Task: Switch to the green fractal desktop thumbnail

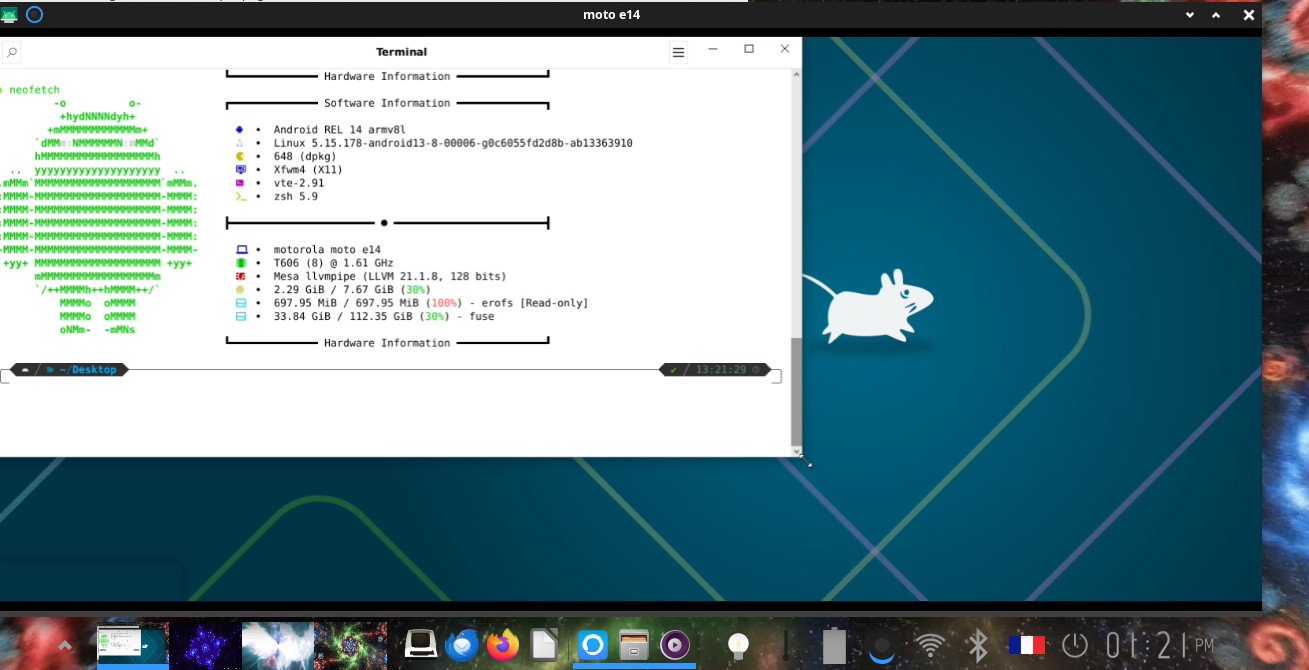Action: point(350,645)
